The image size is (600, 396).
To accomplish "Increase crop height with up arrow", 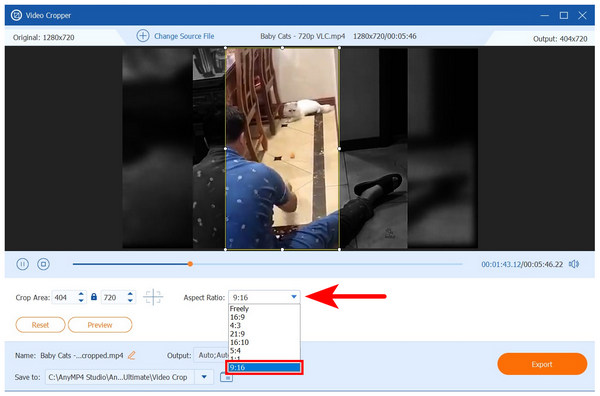I will 130,294.
